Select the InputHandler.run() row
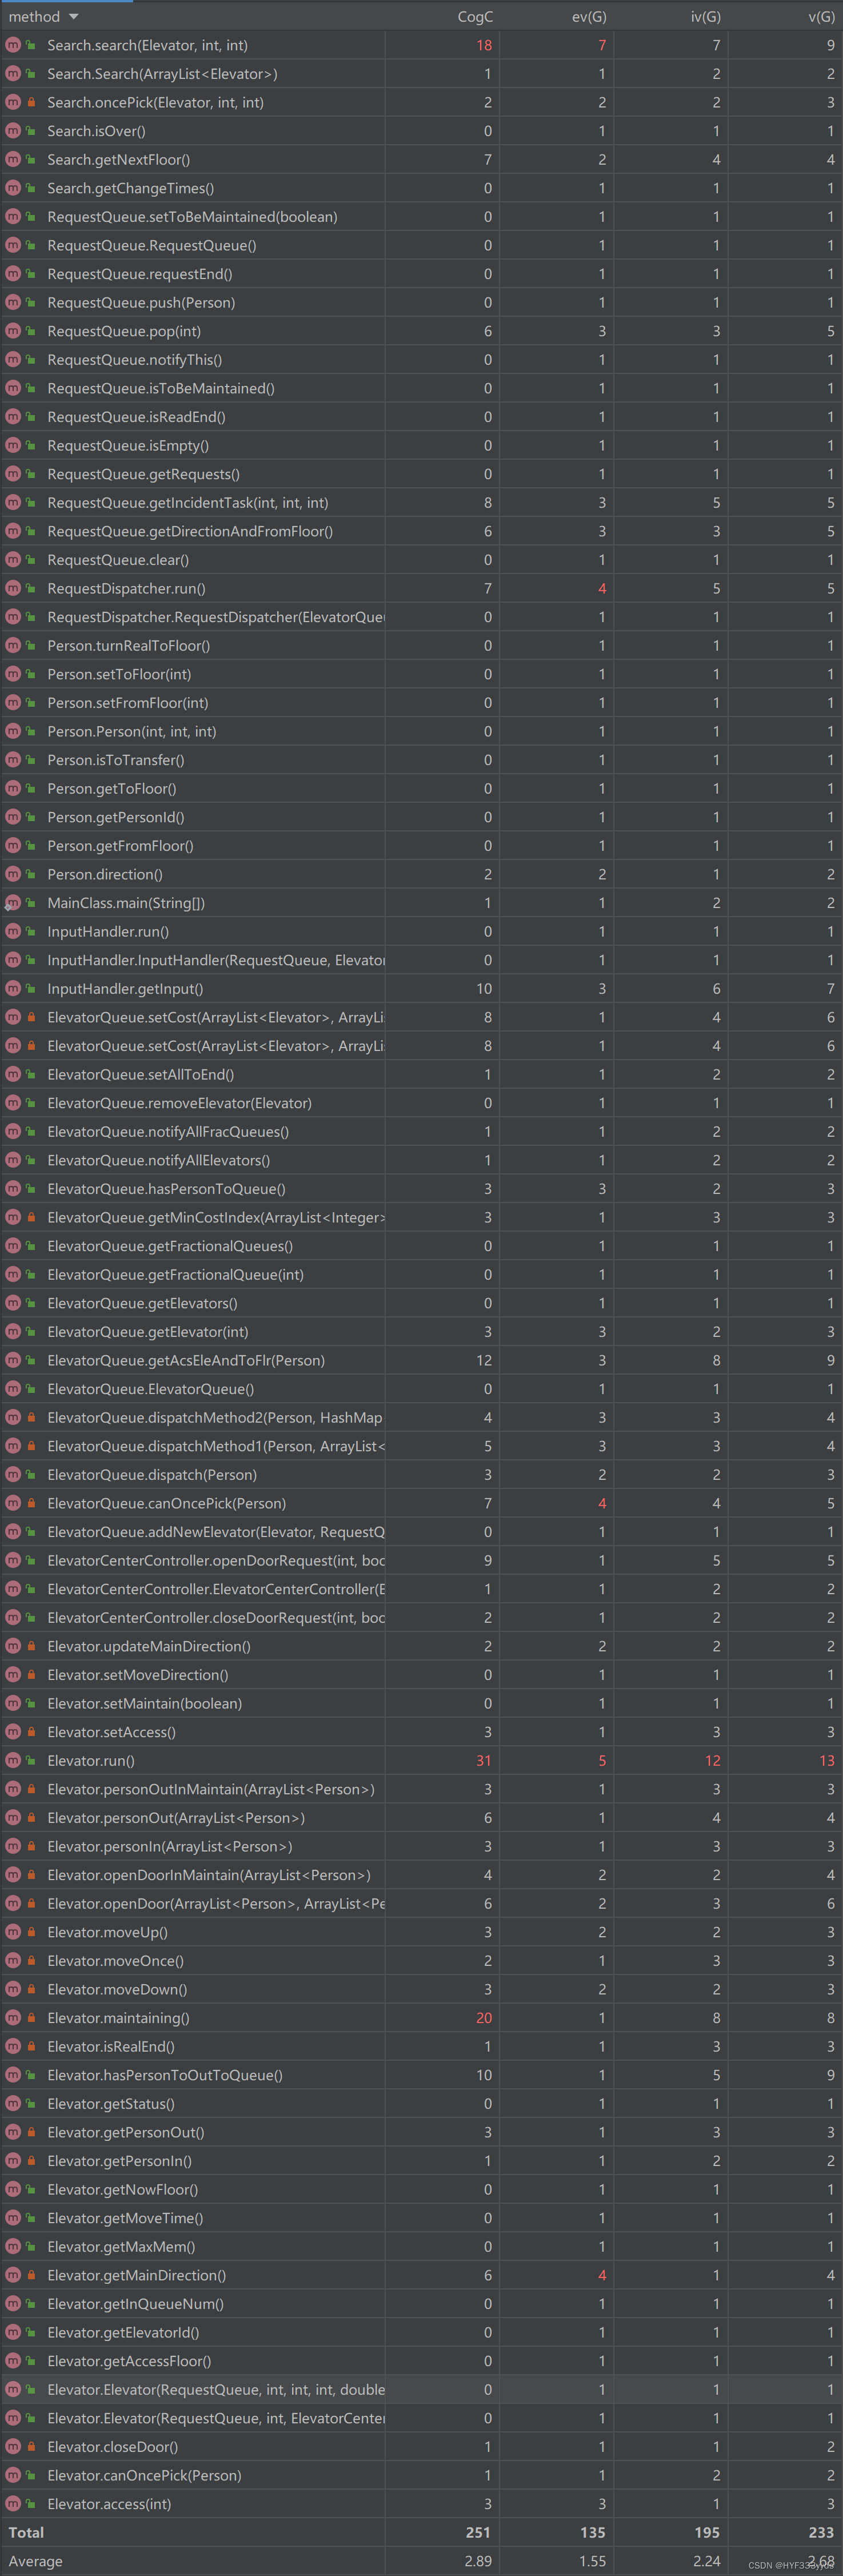 click(x=421, y=931)
